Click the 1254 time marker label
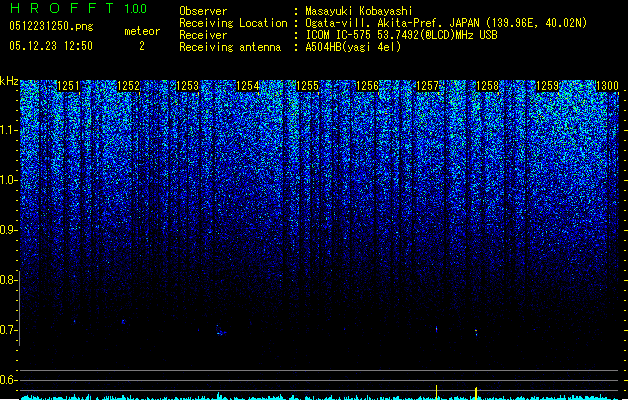Viewport: 629px width, 400px height. click(248, 86)
